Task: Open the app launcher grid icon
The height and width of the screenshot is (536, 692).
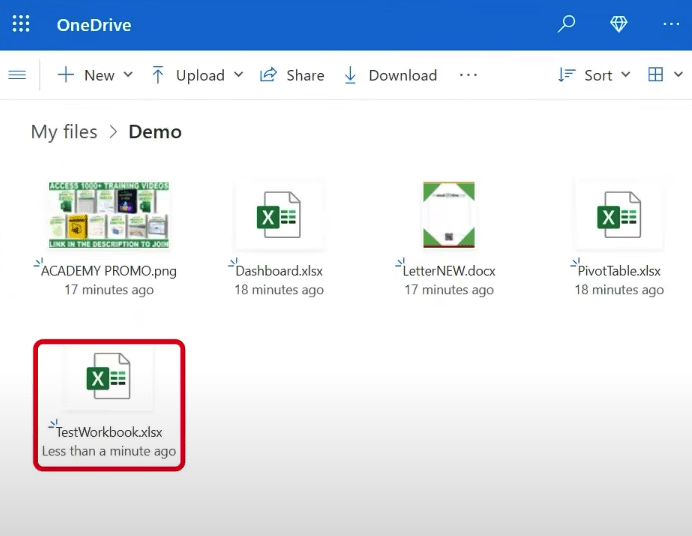Action: point(21,24)
